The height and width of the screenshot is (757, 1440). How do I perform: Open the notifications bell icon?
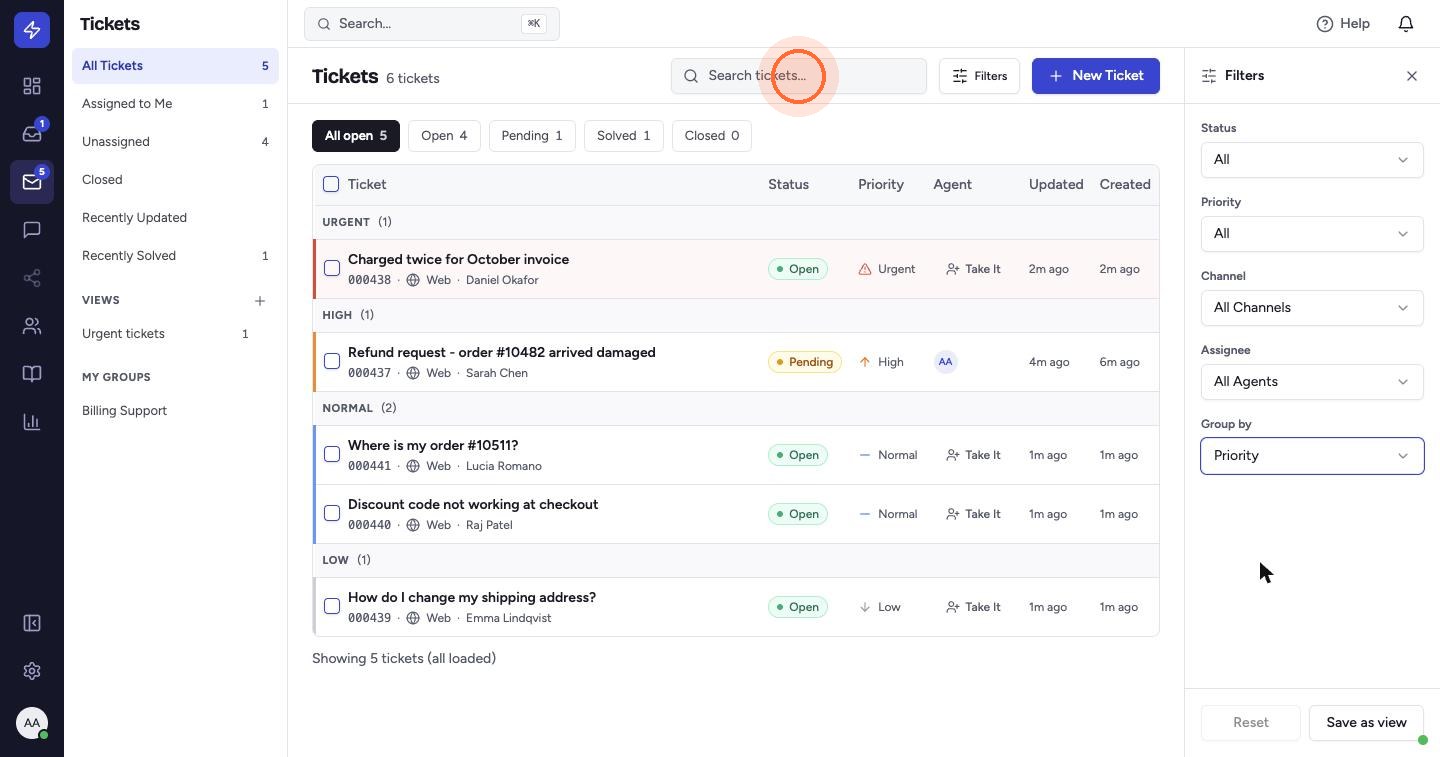(1406, 24)
